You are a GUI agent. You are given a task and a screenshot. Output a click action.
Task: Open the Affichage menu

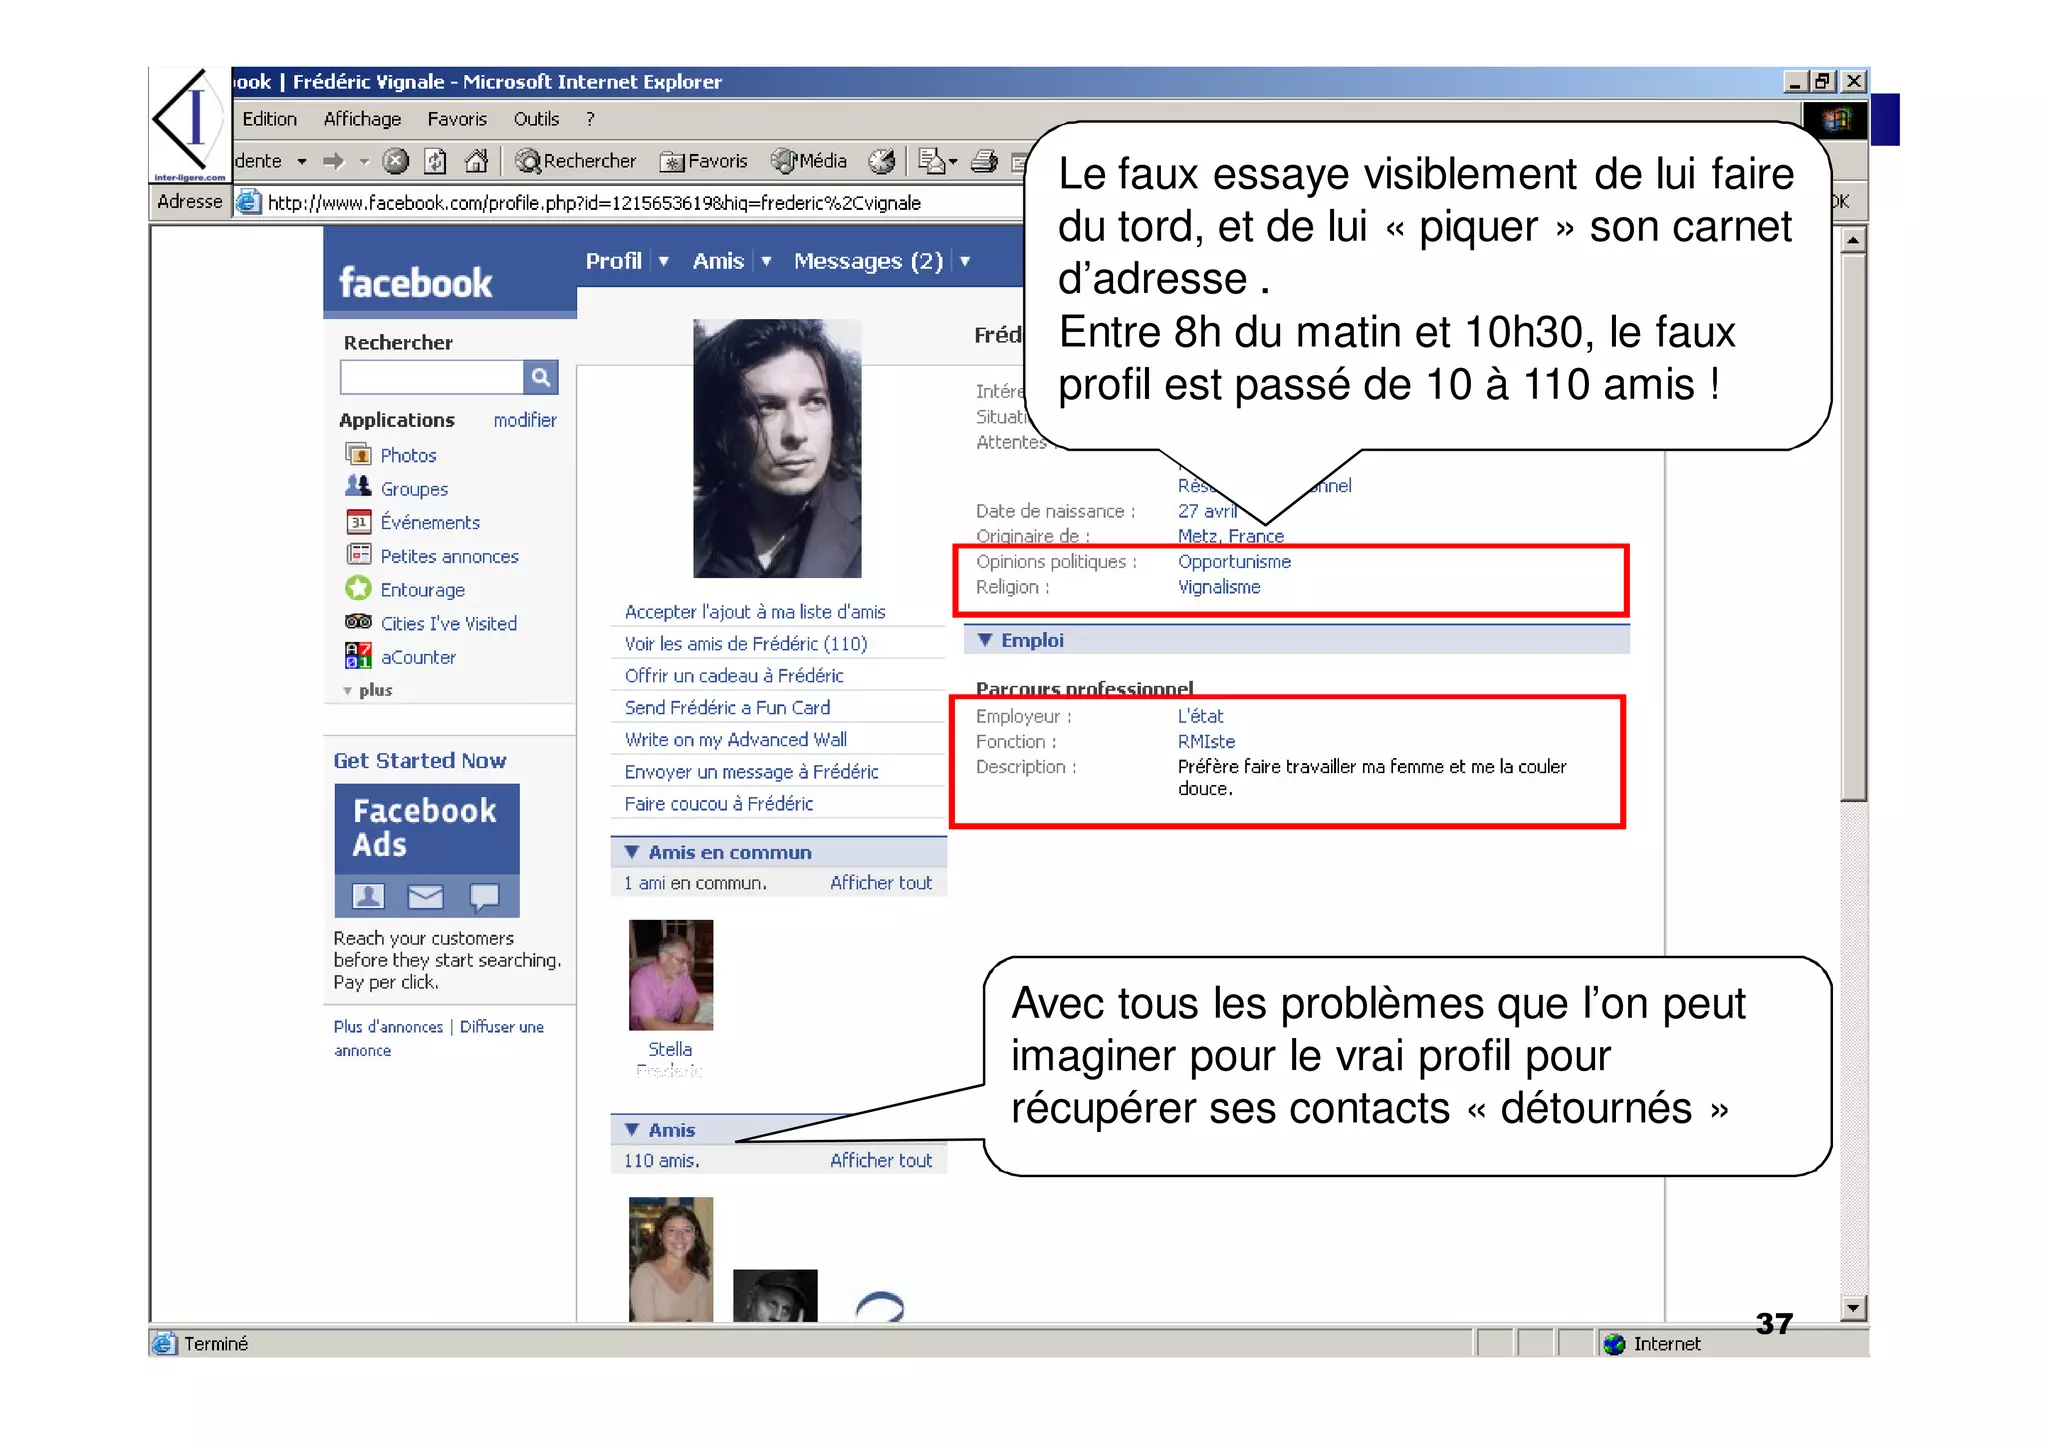tap(362, 119)
